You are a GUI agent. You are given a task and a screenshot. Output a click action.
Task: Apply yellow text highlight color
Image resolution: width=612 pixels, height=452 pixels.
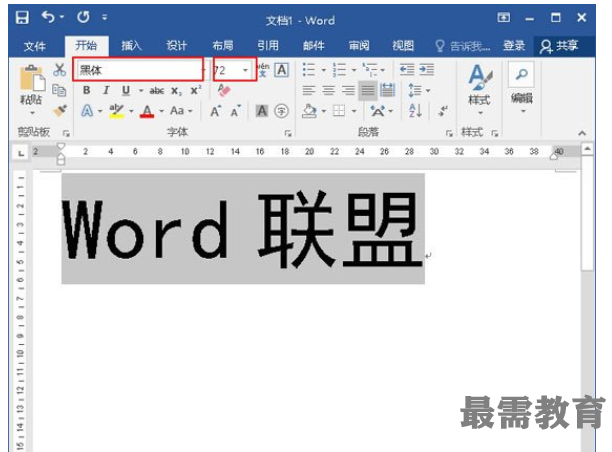116,111
